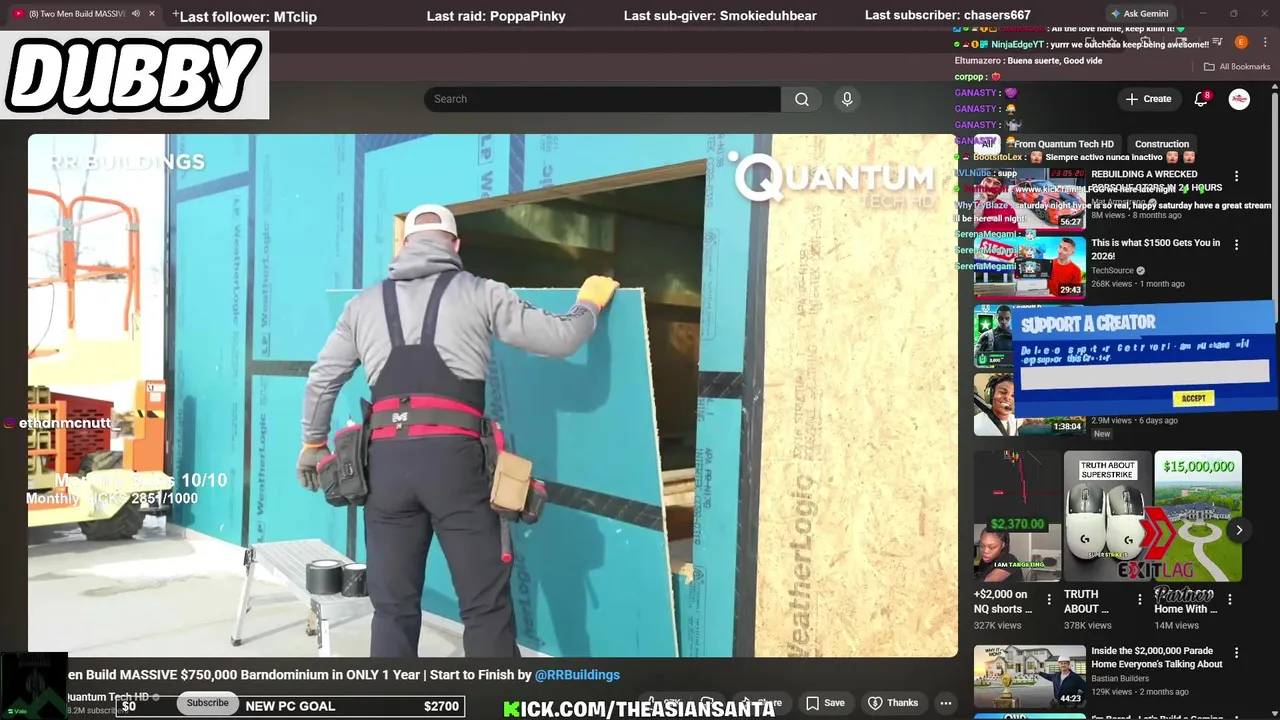Select the From Quantum Tech HD chip

pyautogui.click(x=1064, y=144)
